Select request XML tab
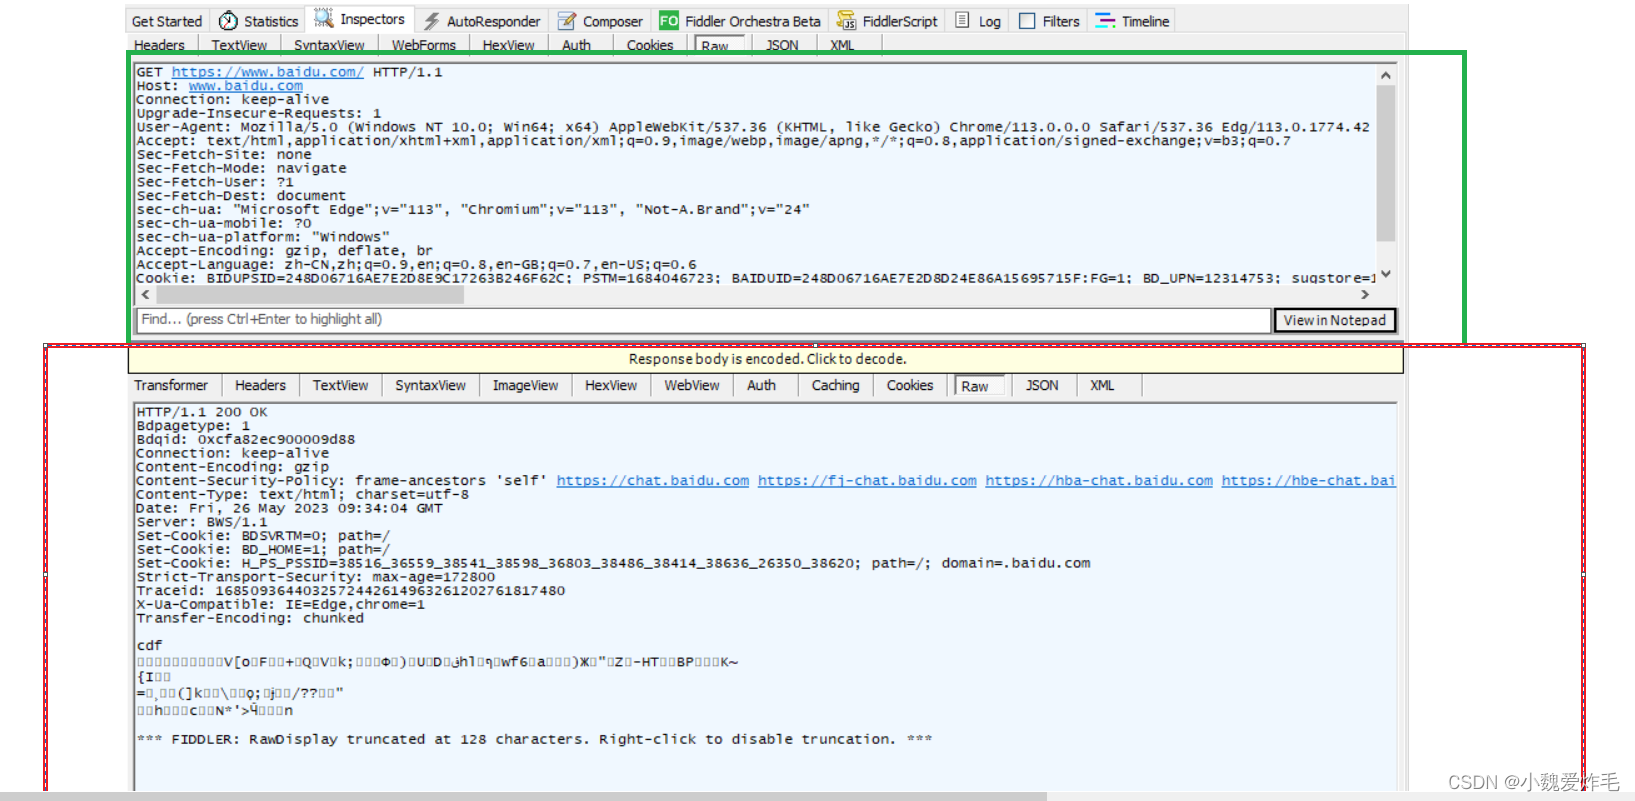Viewport: 1635px width, 801px height. [x=842, y=45]
